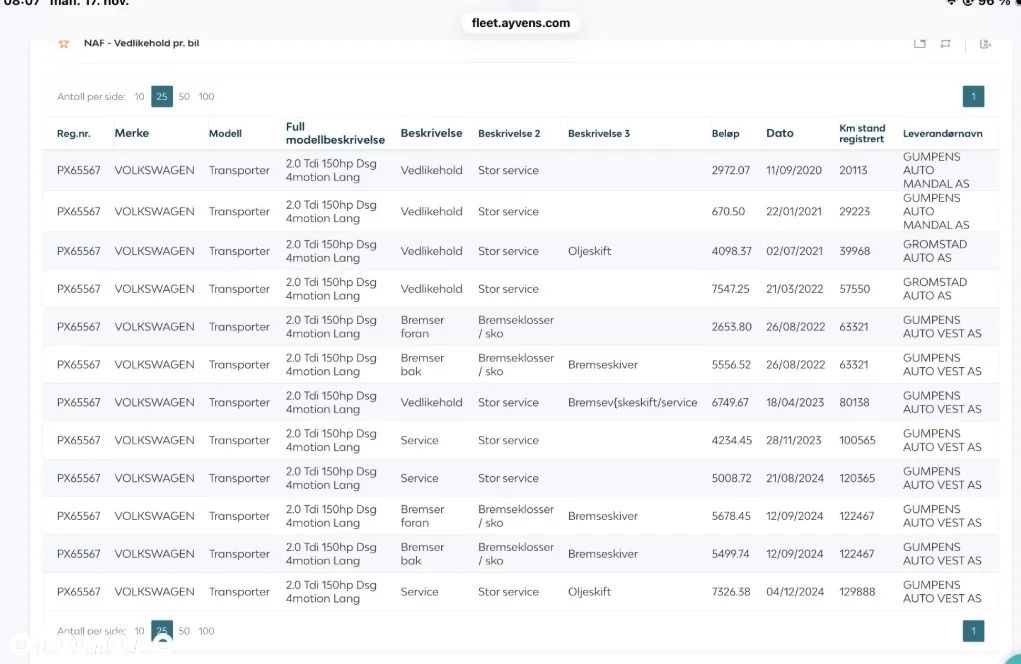
Task: Select top 25 rows per page option
Action: pyautogui.click(x=162, y=96)
